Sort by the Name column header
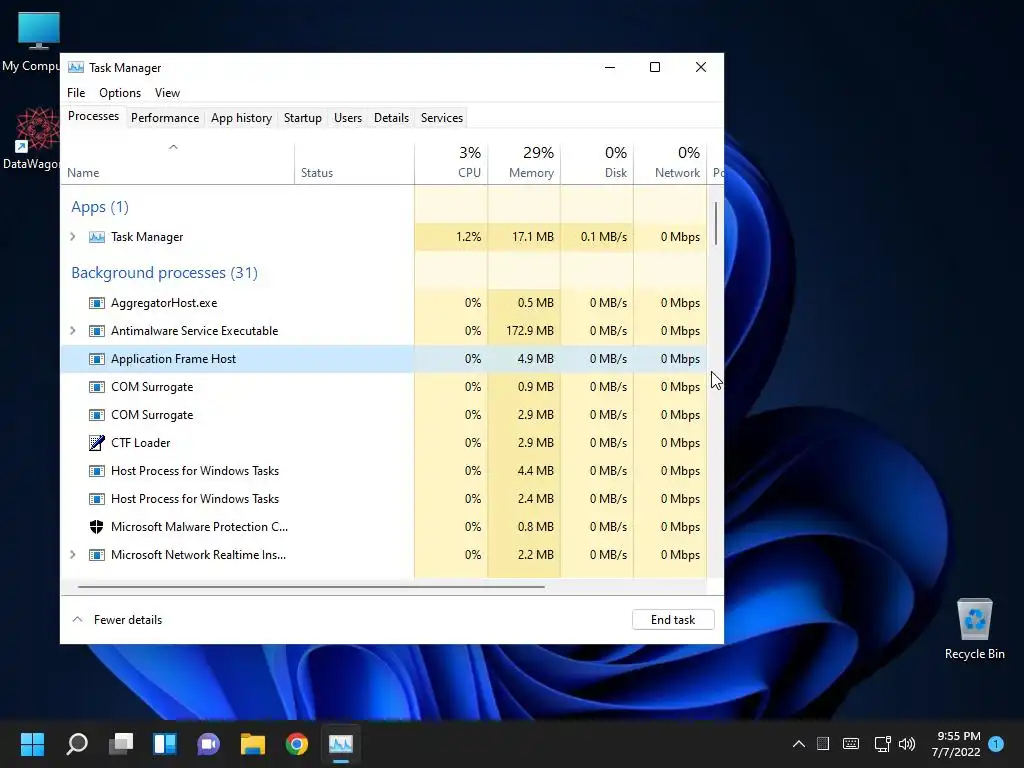 pos(178,163)
